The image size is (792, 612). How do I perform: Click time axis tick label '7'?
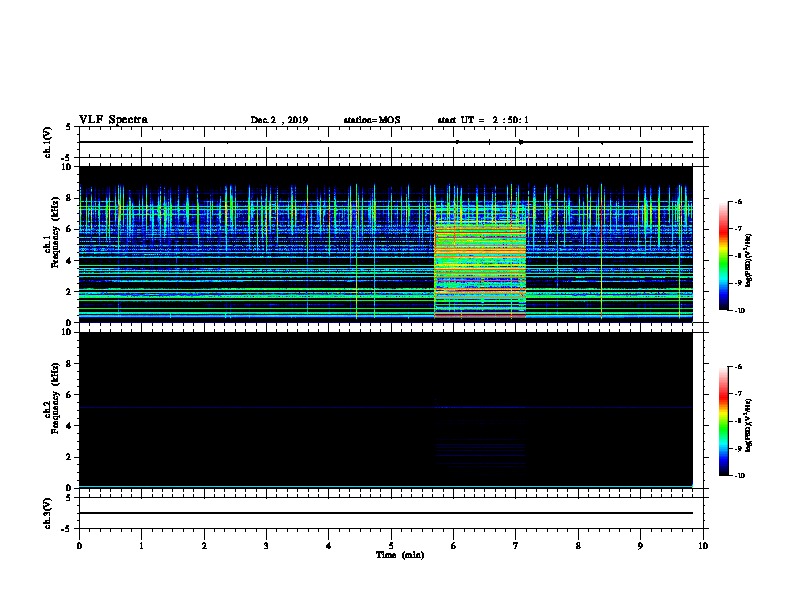click(x=515, y=545)
